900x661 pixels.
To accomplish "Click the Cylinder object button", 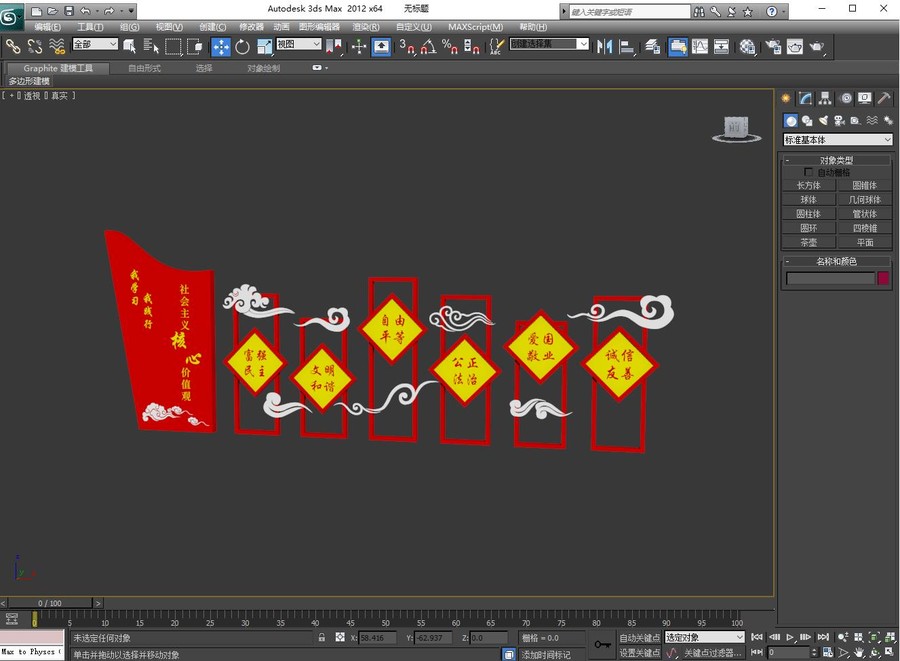I will coord(808,214).
